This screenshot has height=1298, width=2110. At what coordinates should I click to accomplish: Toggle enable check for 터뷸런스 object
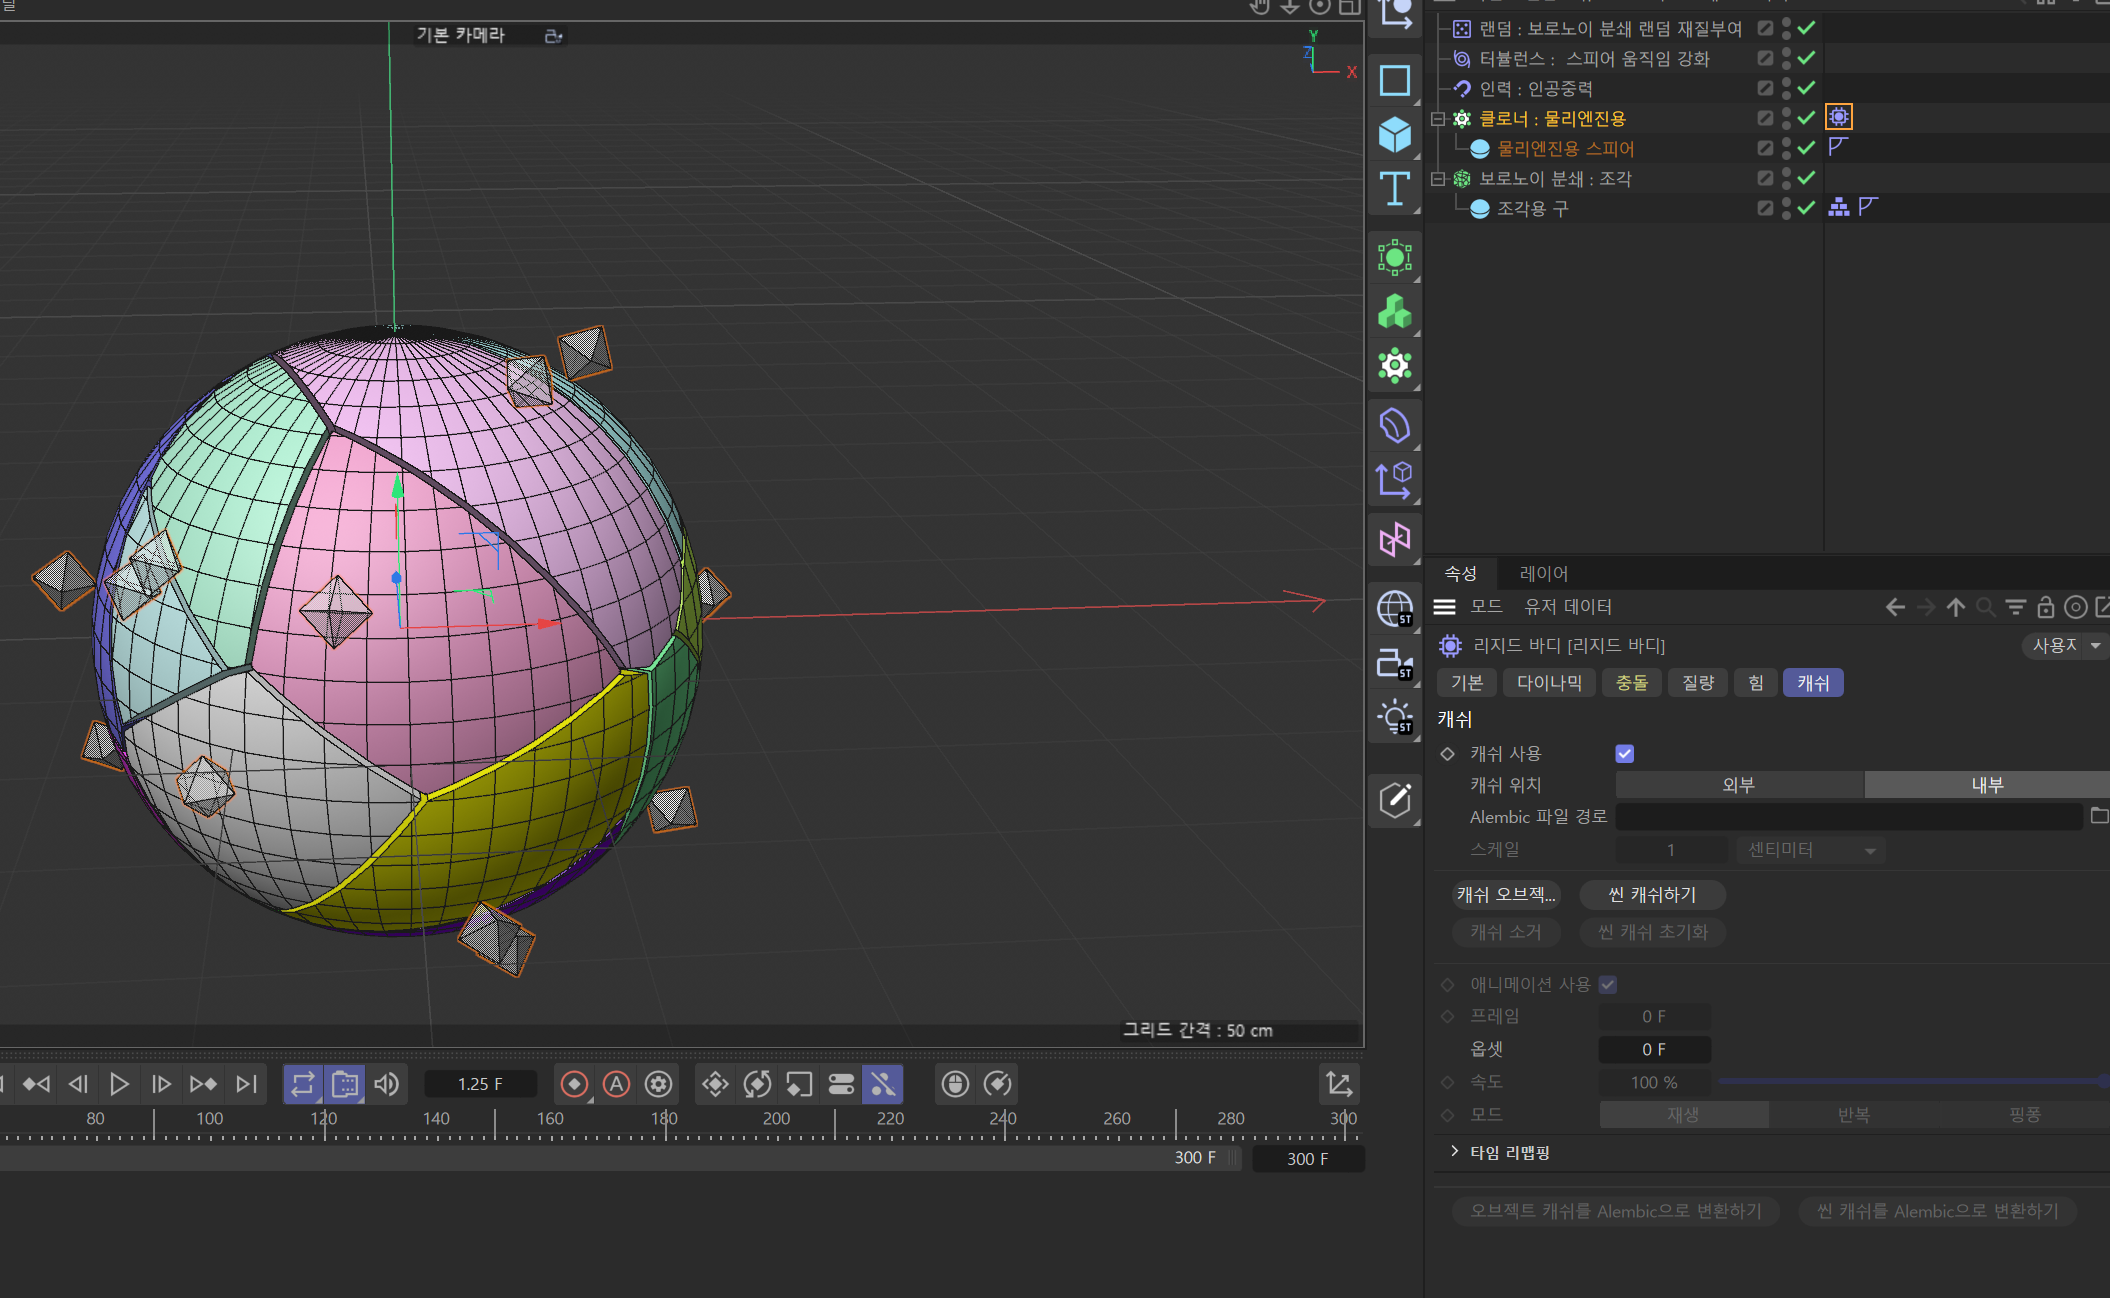point(1806,58)
